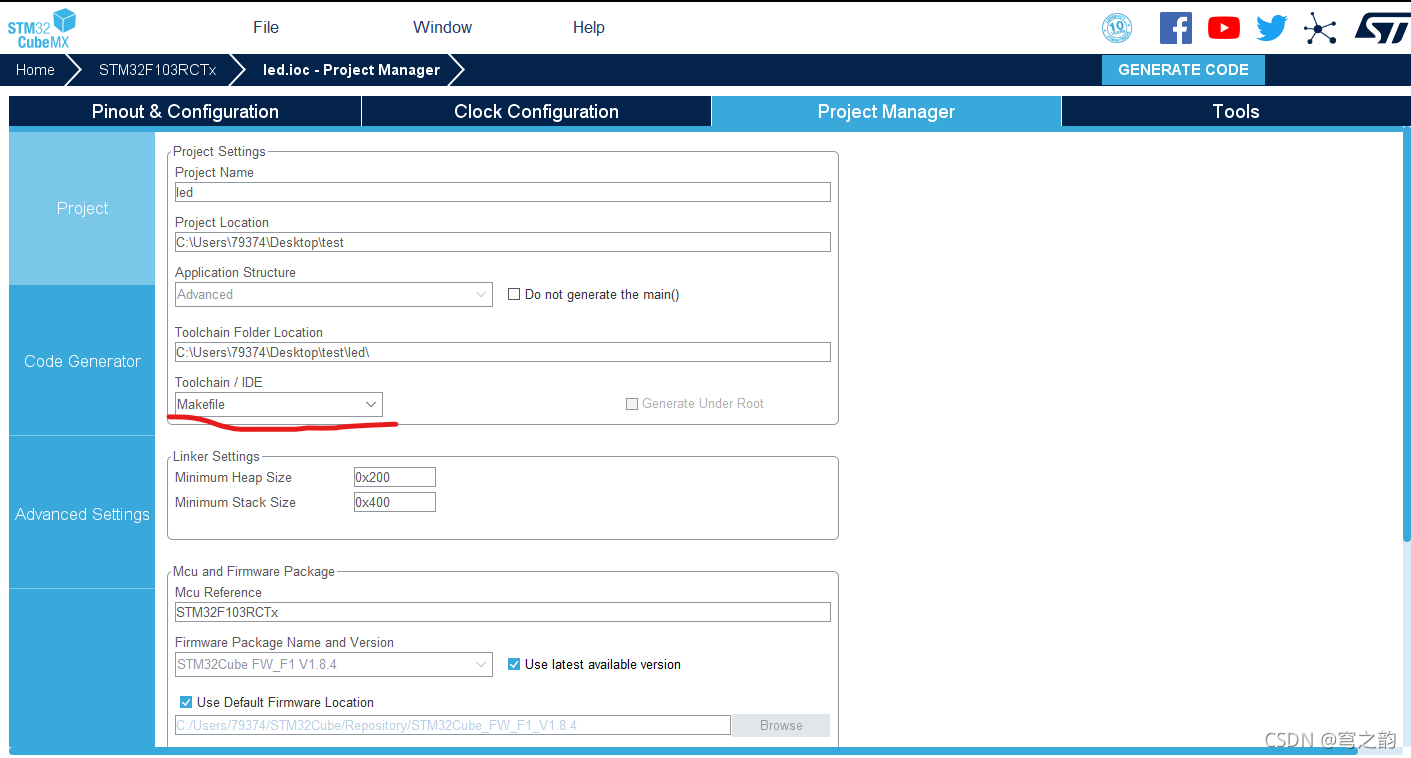Switch to the Project Manager tab
Screen dimensions: 1411x758
click(886, 111)
